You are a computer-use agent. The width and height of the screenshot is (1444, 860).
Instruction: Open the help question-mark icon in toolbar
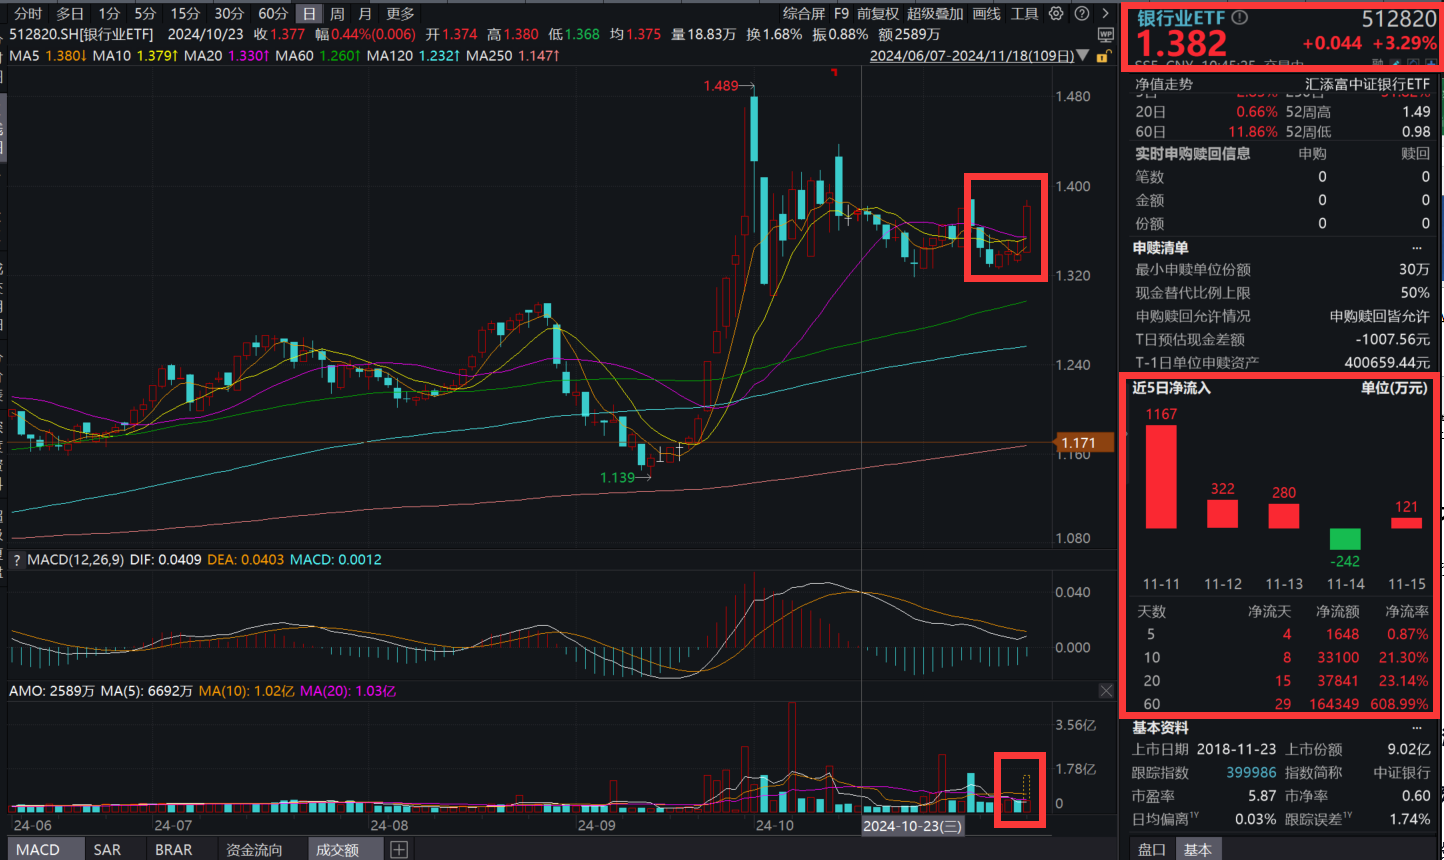pos(1081,13)
